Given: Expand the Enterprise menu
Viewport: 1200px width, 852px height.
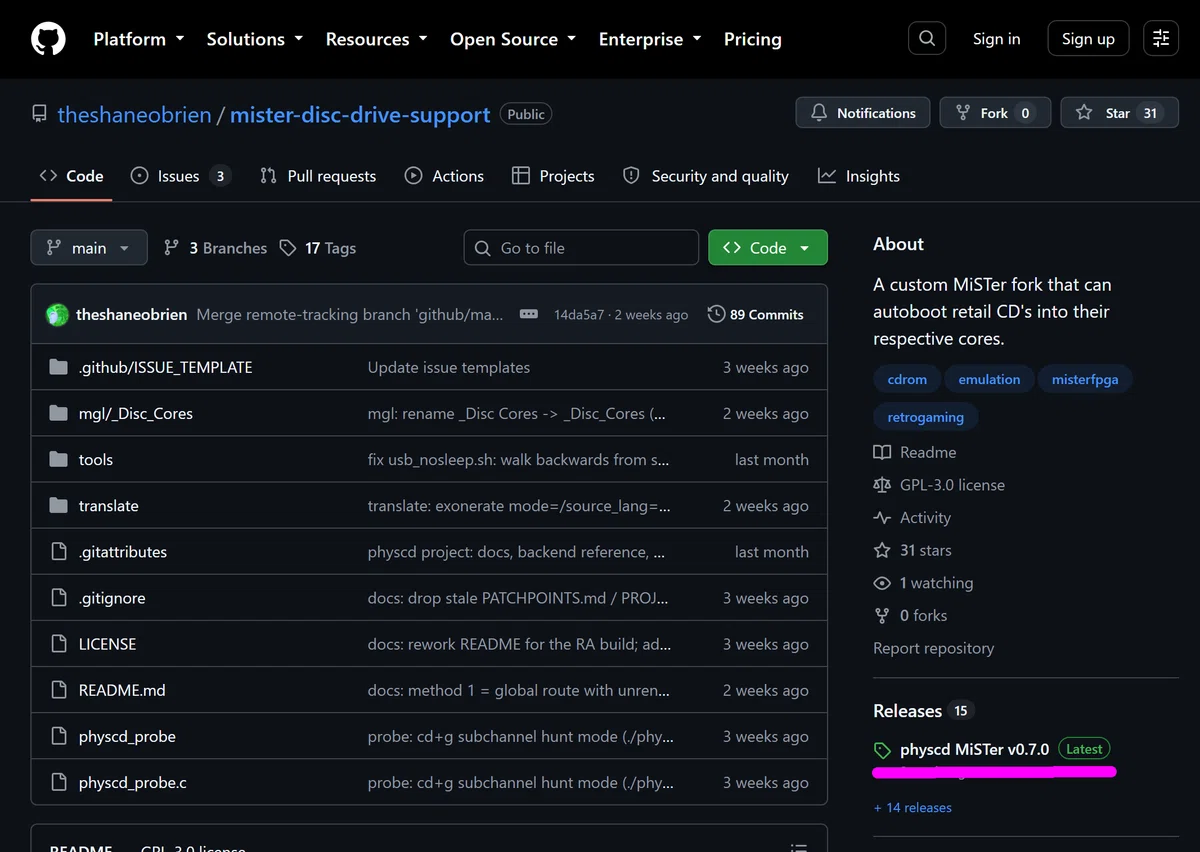Looking at the screenshot, I should (650, 39).
